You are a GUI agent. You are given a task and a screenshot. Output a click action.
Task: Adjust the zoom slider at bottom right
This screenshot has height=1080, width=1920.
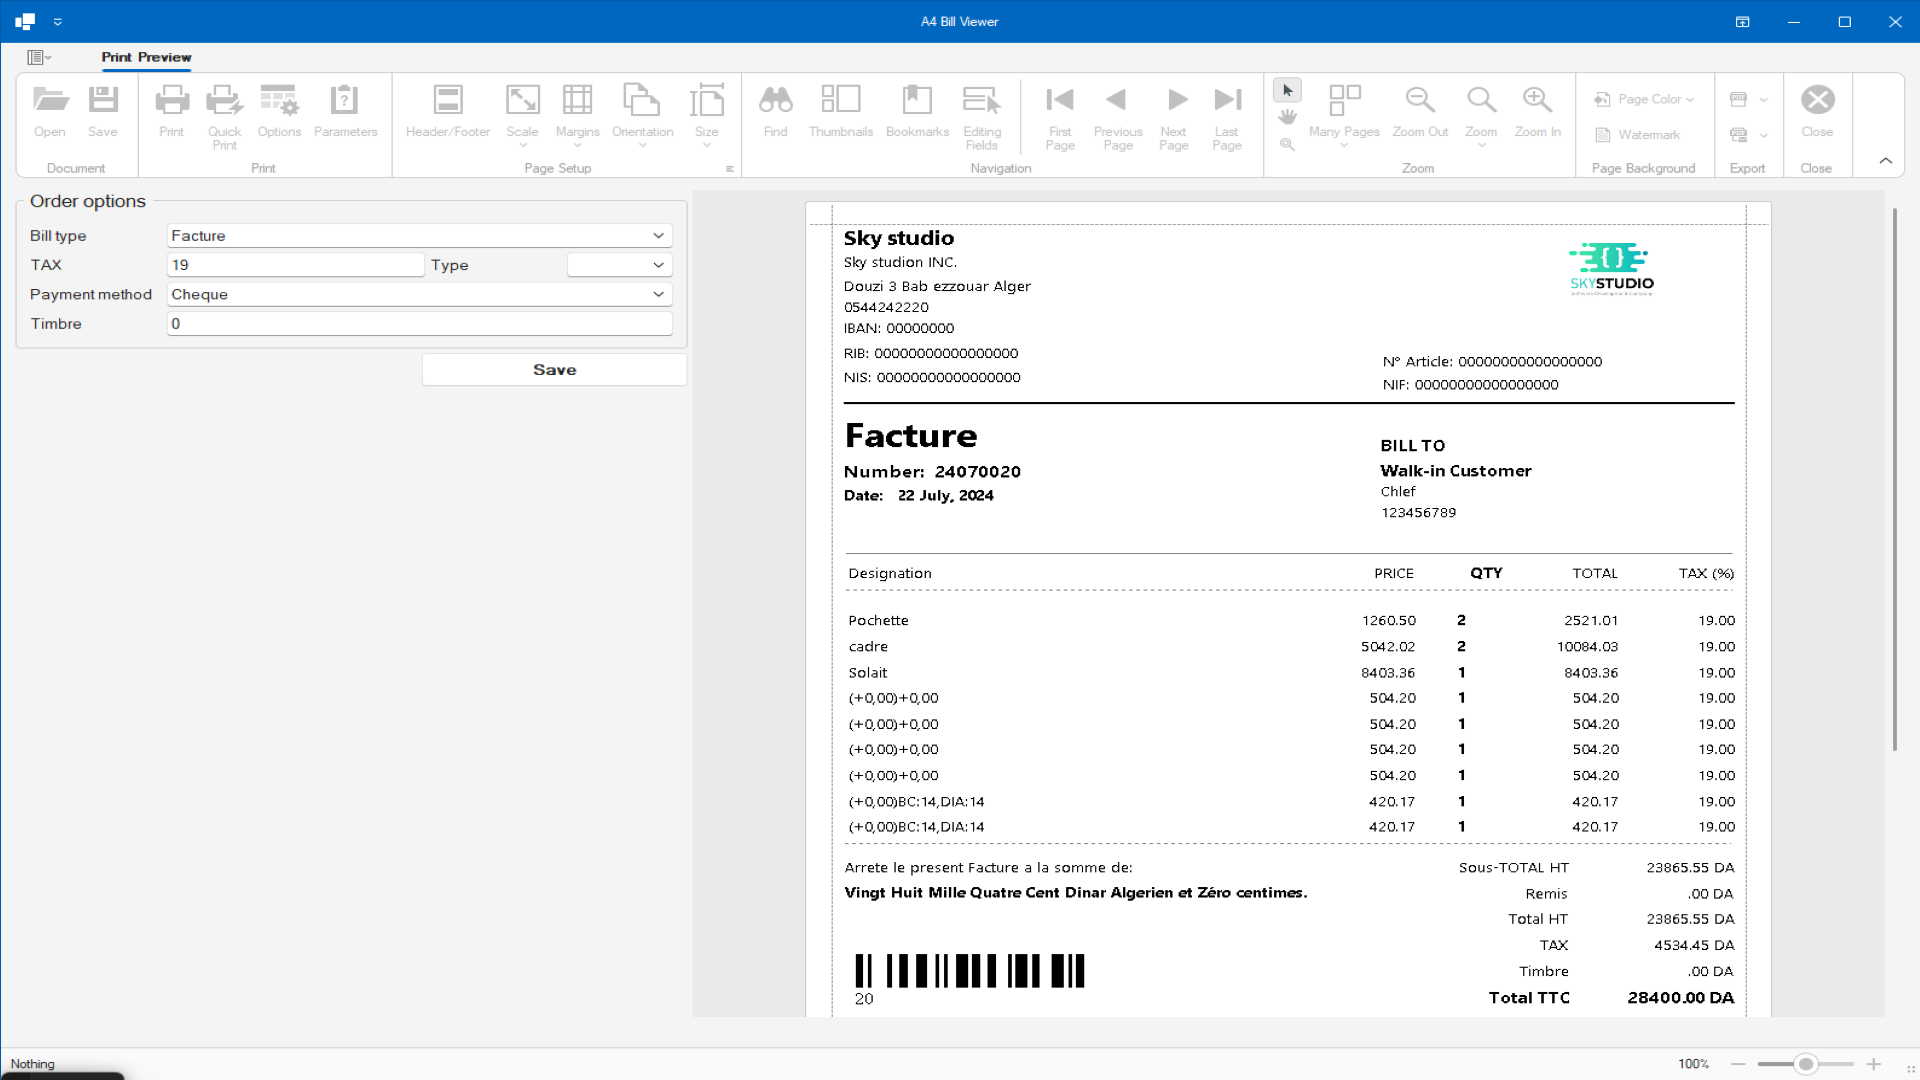point(1805,1064)
